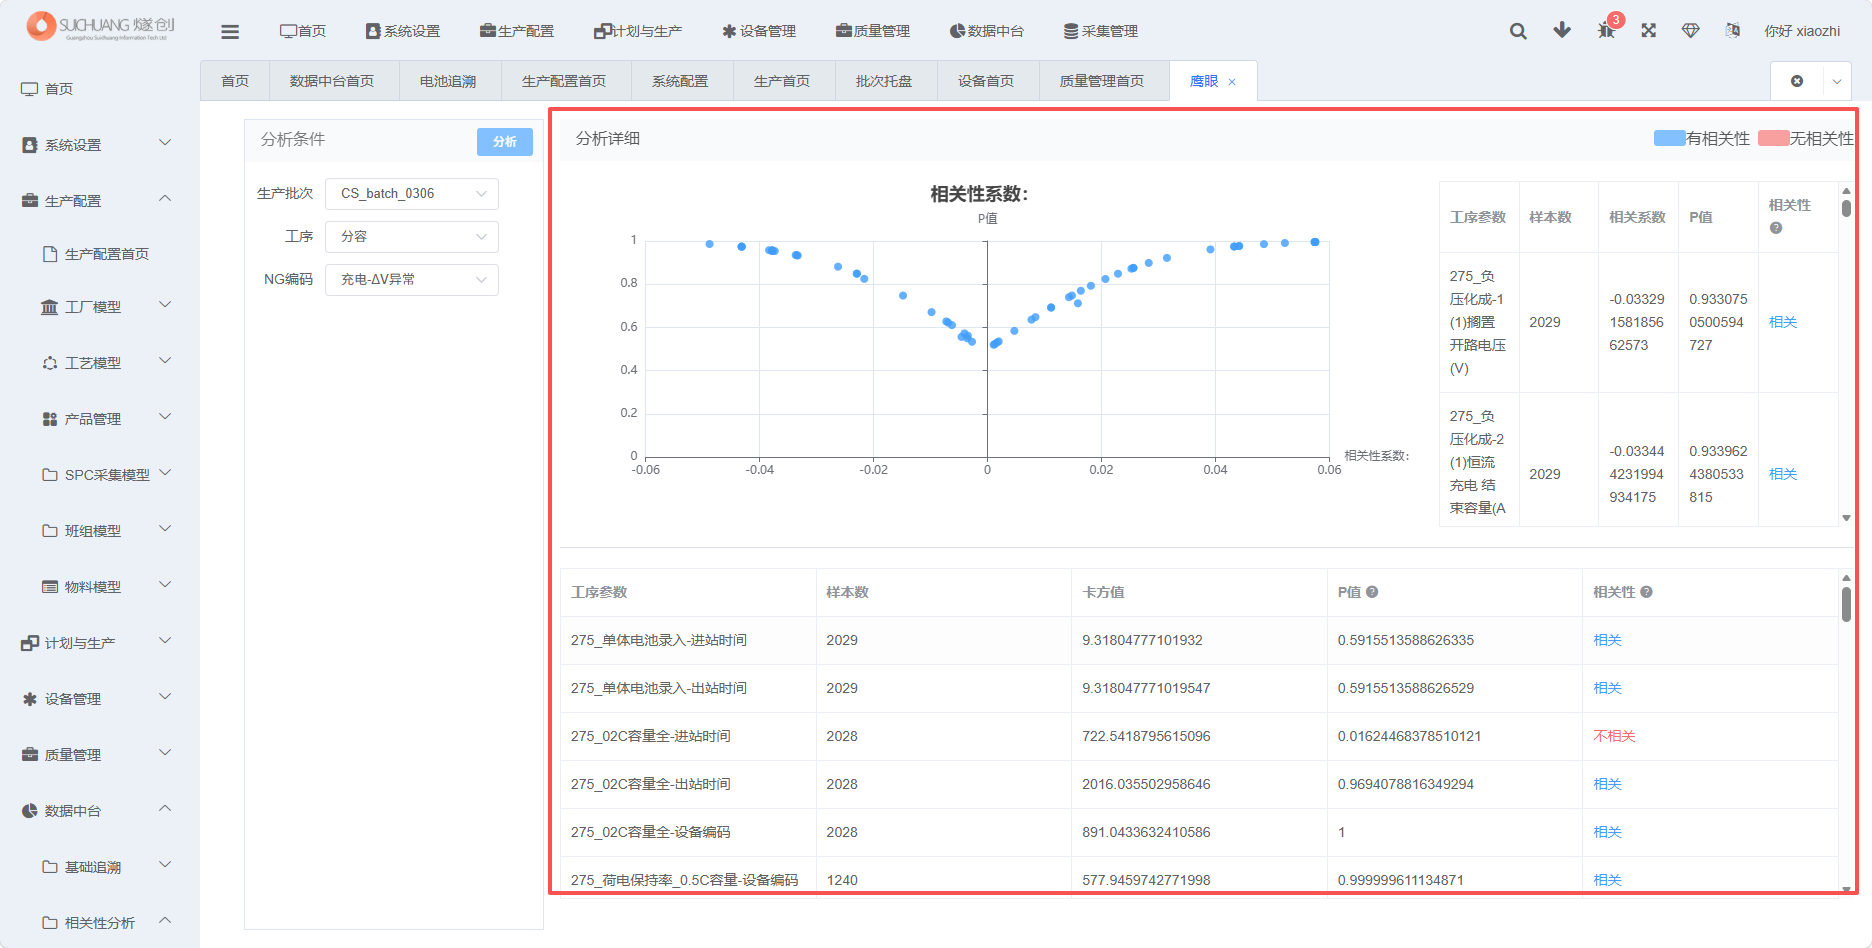This screenshot has width=1872, height=948.
Task: Click P值 cell 0.9694078816349294
Action: pyautogui.click(x=1406, y=784)
